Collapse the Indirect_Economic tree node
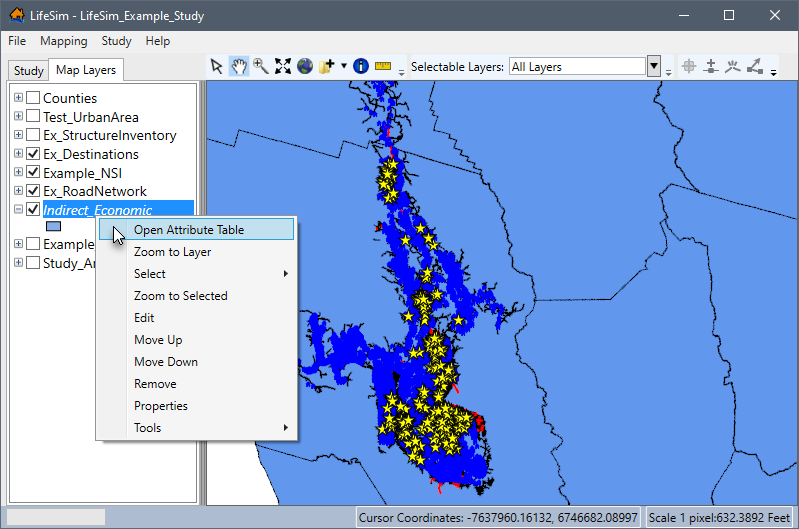This screenshot has width=799, height=529. tap(18, 209)
